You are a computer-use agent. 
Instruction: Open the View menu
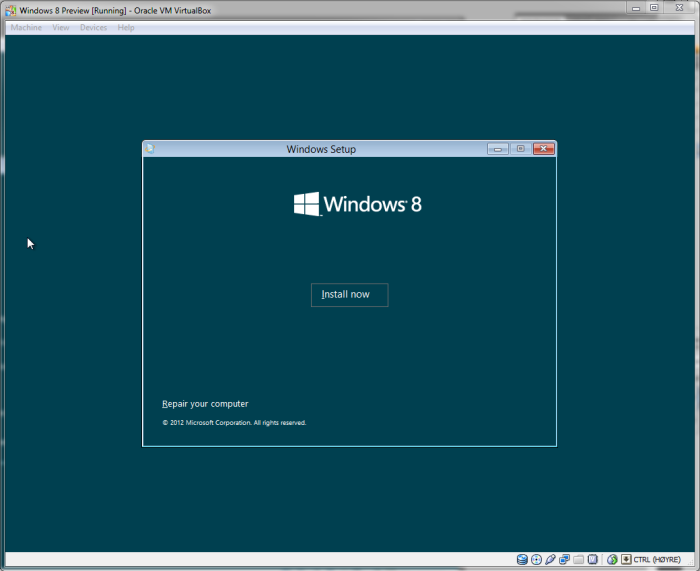pyautogui.click(x=61, y=27)
